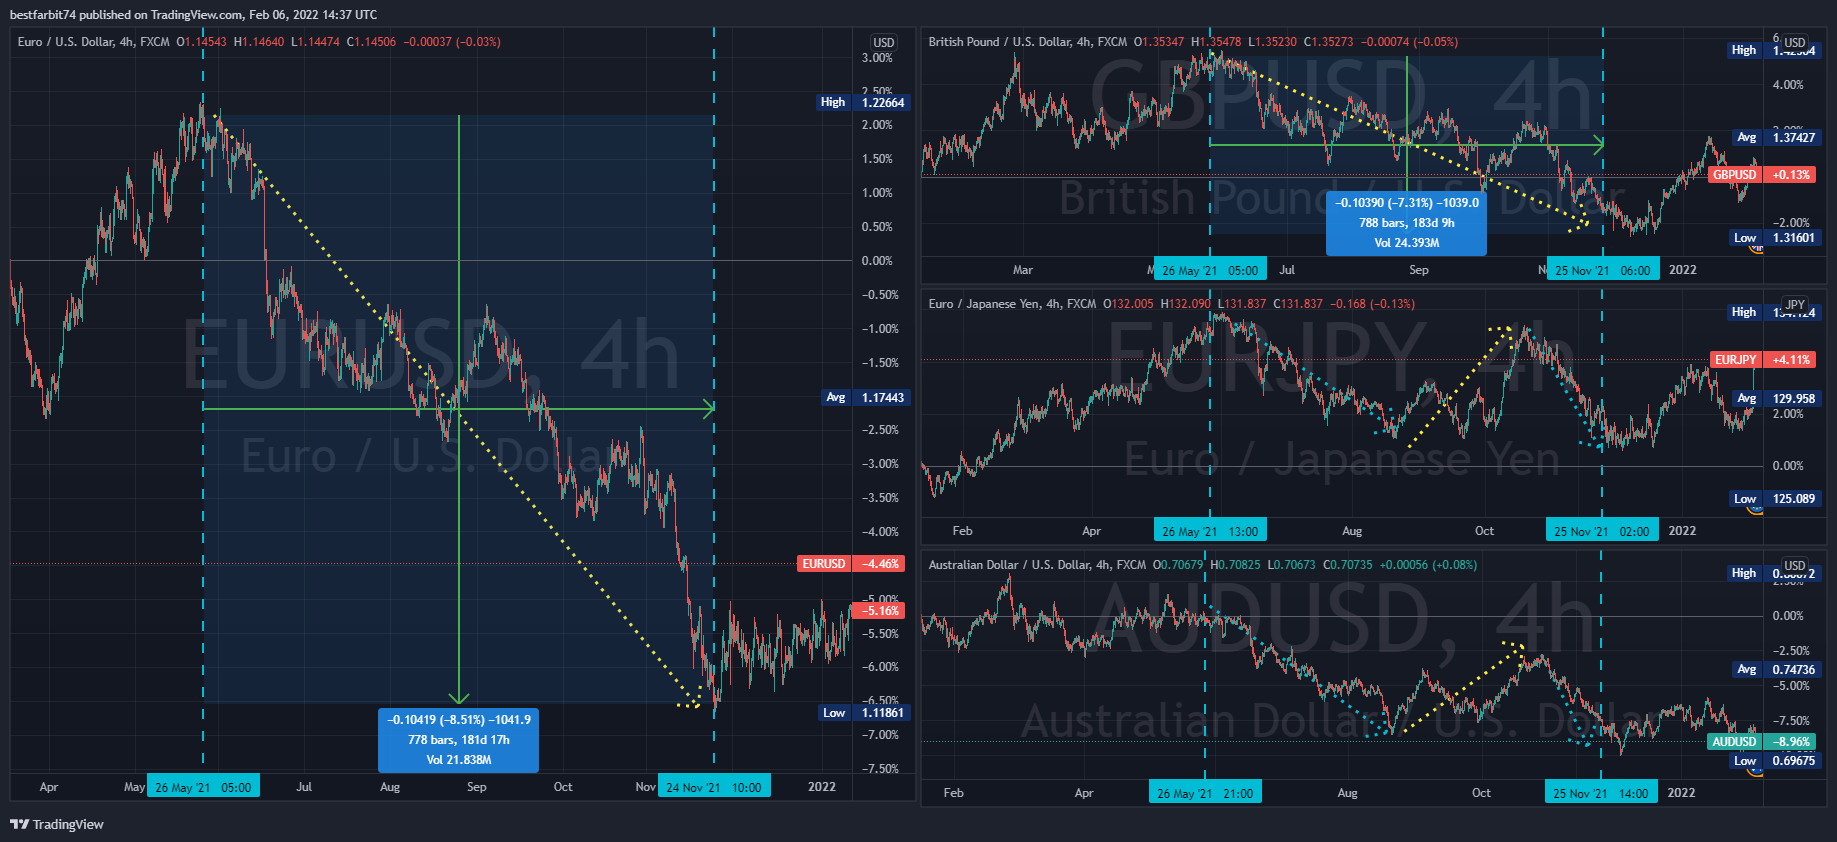Click the High 1.22664 price label
The height and width of the screenshot is (842, 1837).
[x=862, y=102]
